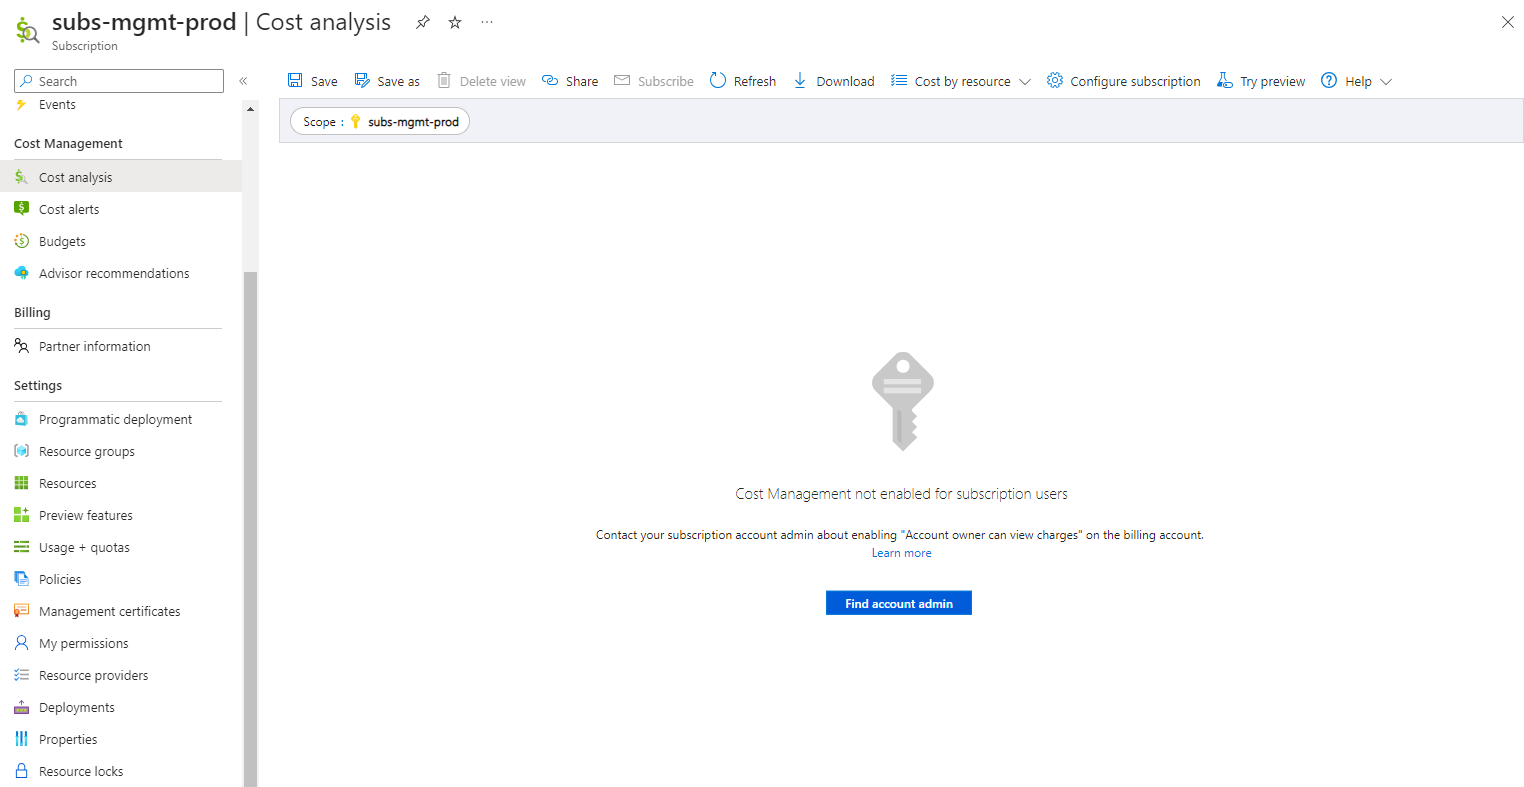Open Budgets in the sidebar

pos(120,241)
